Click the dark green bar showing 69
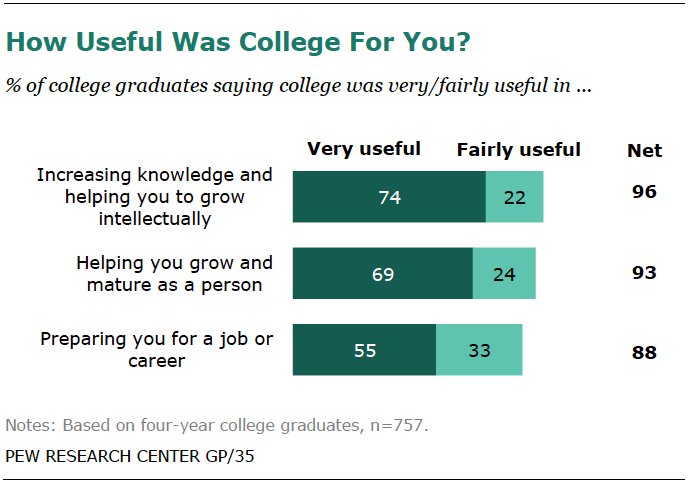The width and height of the screenshot is (690, 483). pos(382,274)
